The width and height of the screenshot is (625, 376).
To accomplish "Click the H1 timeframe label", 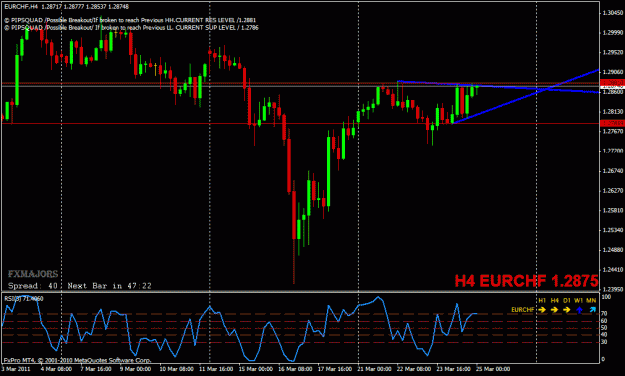I will click(x=542, y=300).
